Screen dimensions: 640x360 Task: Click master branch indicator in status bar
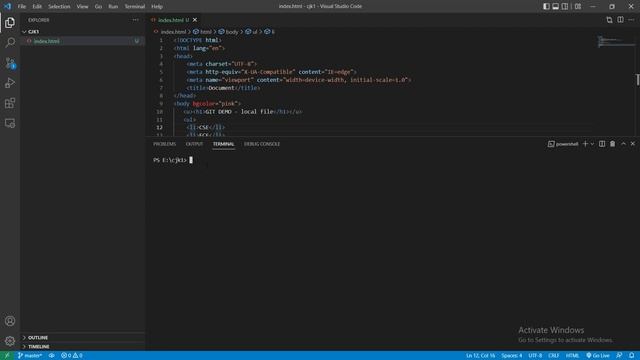[x=29, y=356]
